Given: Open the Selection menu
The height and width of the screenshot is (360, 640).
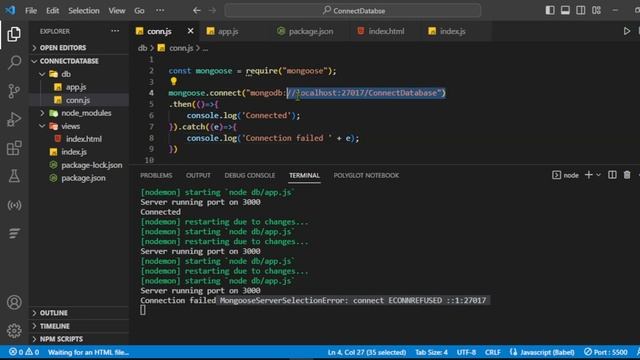Looking at the screenshot, I should (x=84, y=11).
